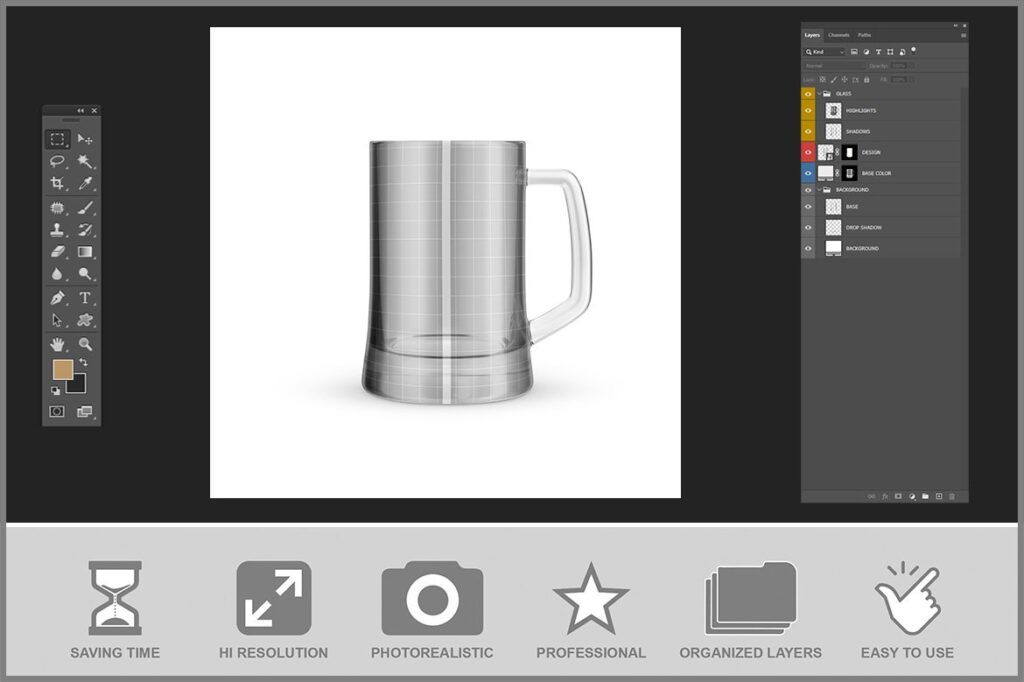Select the Magic Wand tool
Viewport: 1024px width, 682px height.
point(85,161)
